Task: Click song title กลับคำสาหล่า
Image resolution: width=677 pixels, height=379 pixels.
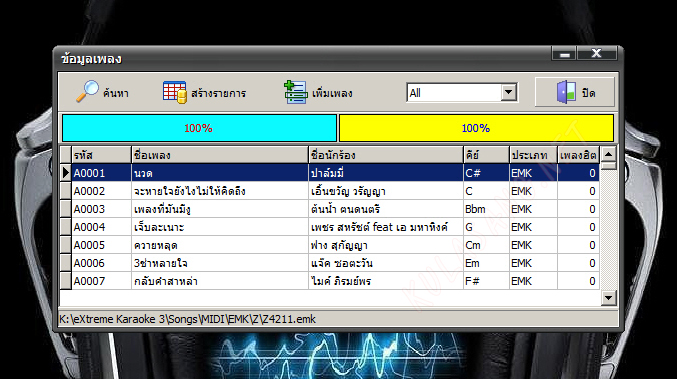Action: click(165, 281)
